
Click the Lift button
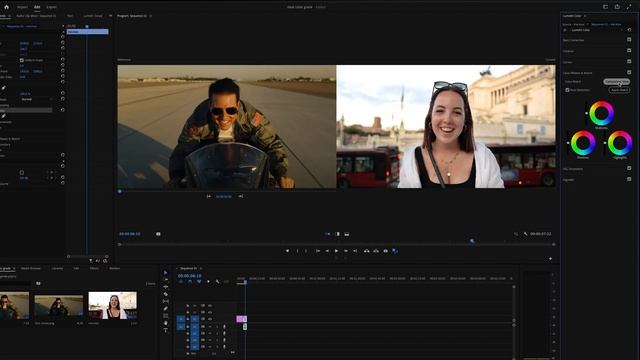(367, 251)
